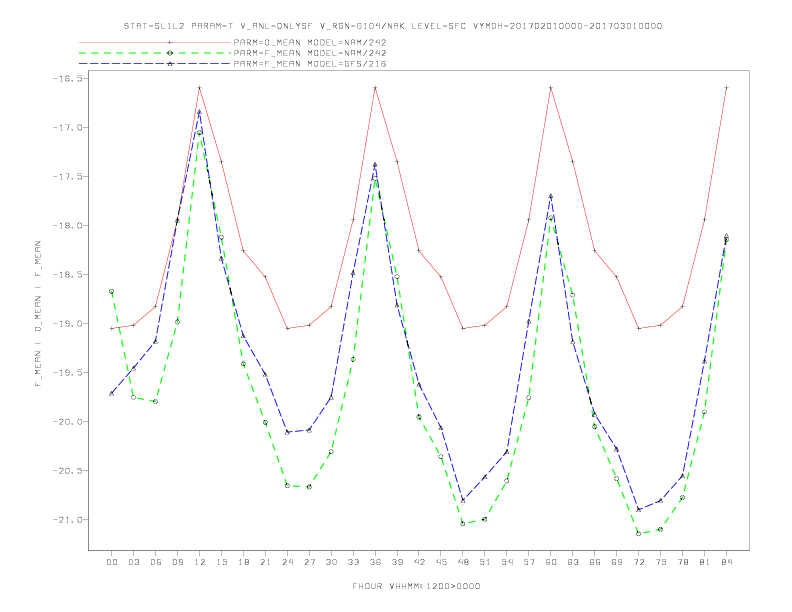Image resolution: width=792 pixels, height=612 pixels.
Task: Click the blue dashed line legend sample
Action: tap(155, 64)
